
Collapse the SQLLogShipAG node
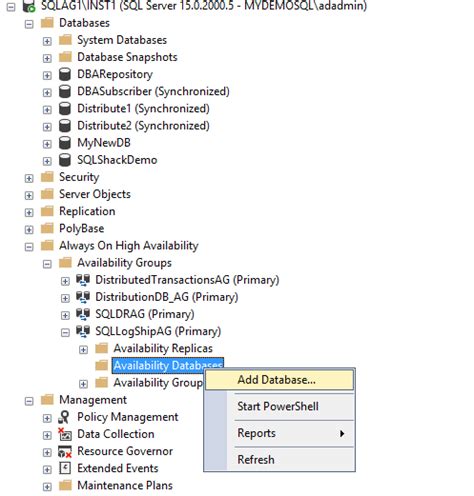click(x=65, y=333)
